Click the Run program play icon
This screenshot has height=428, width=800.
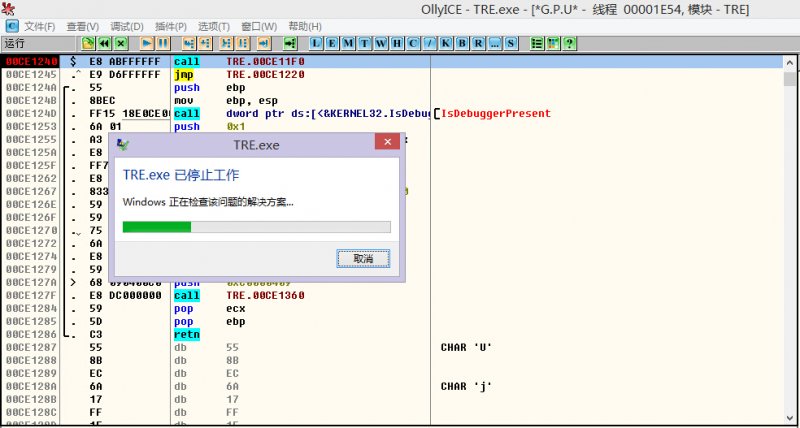147,44
